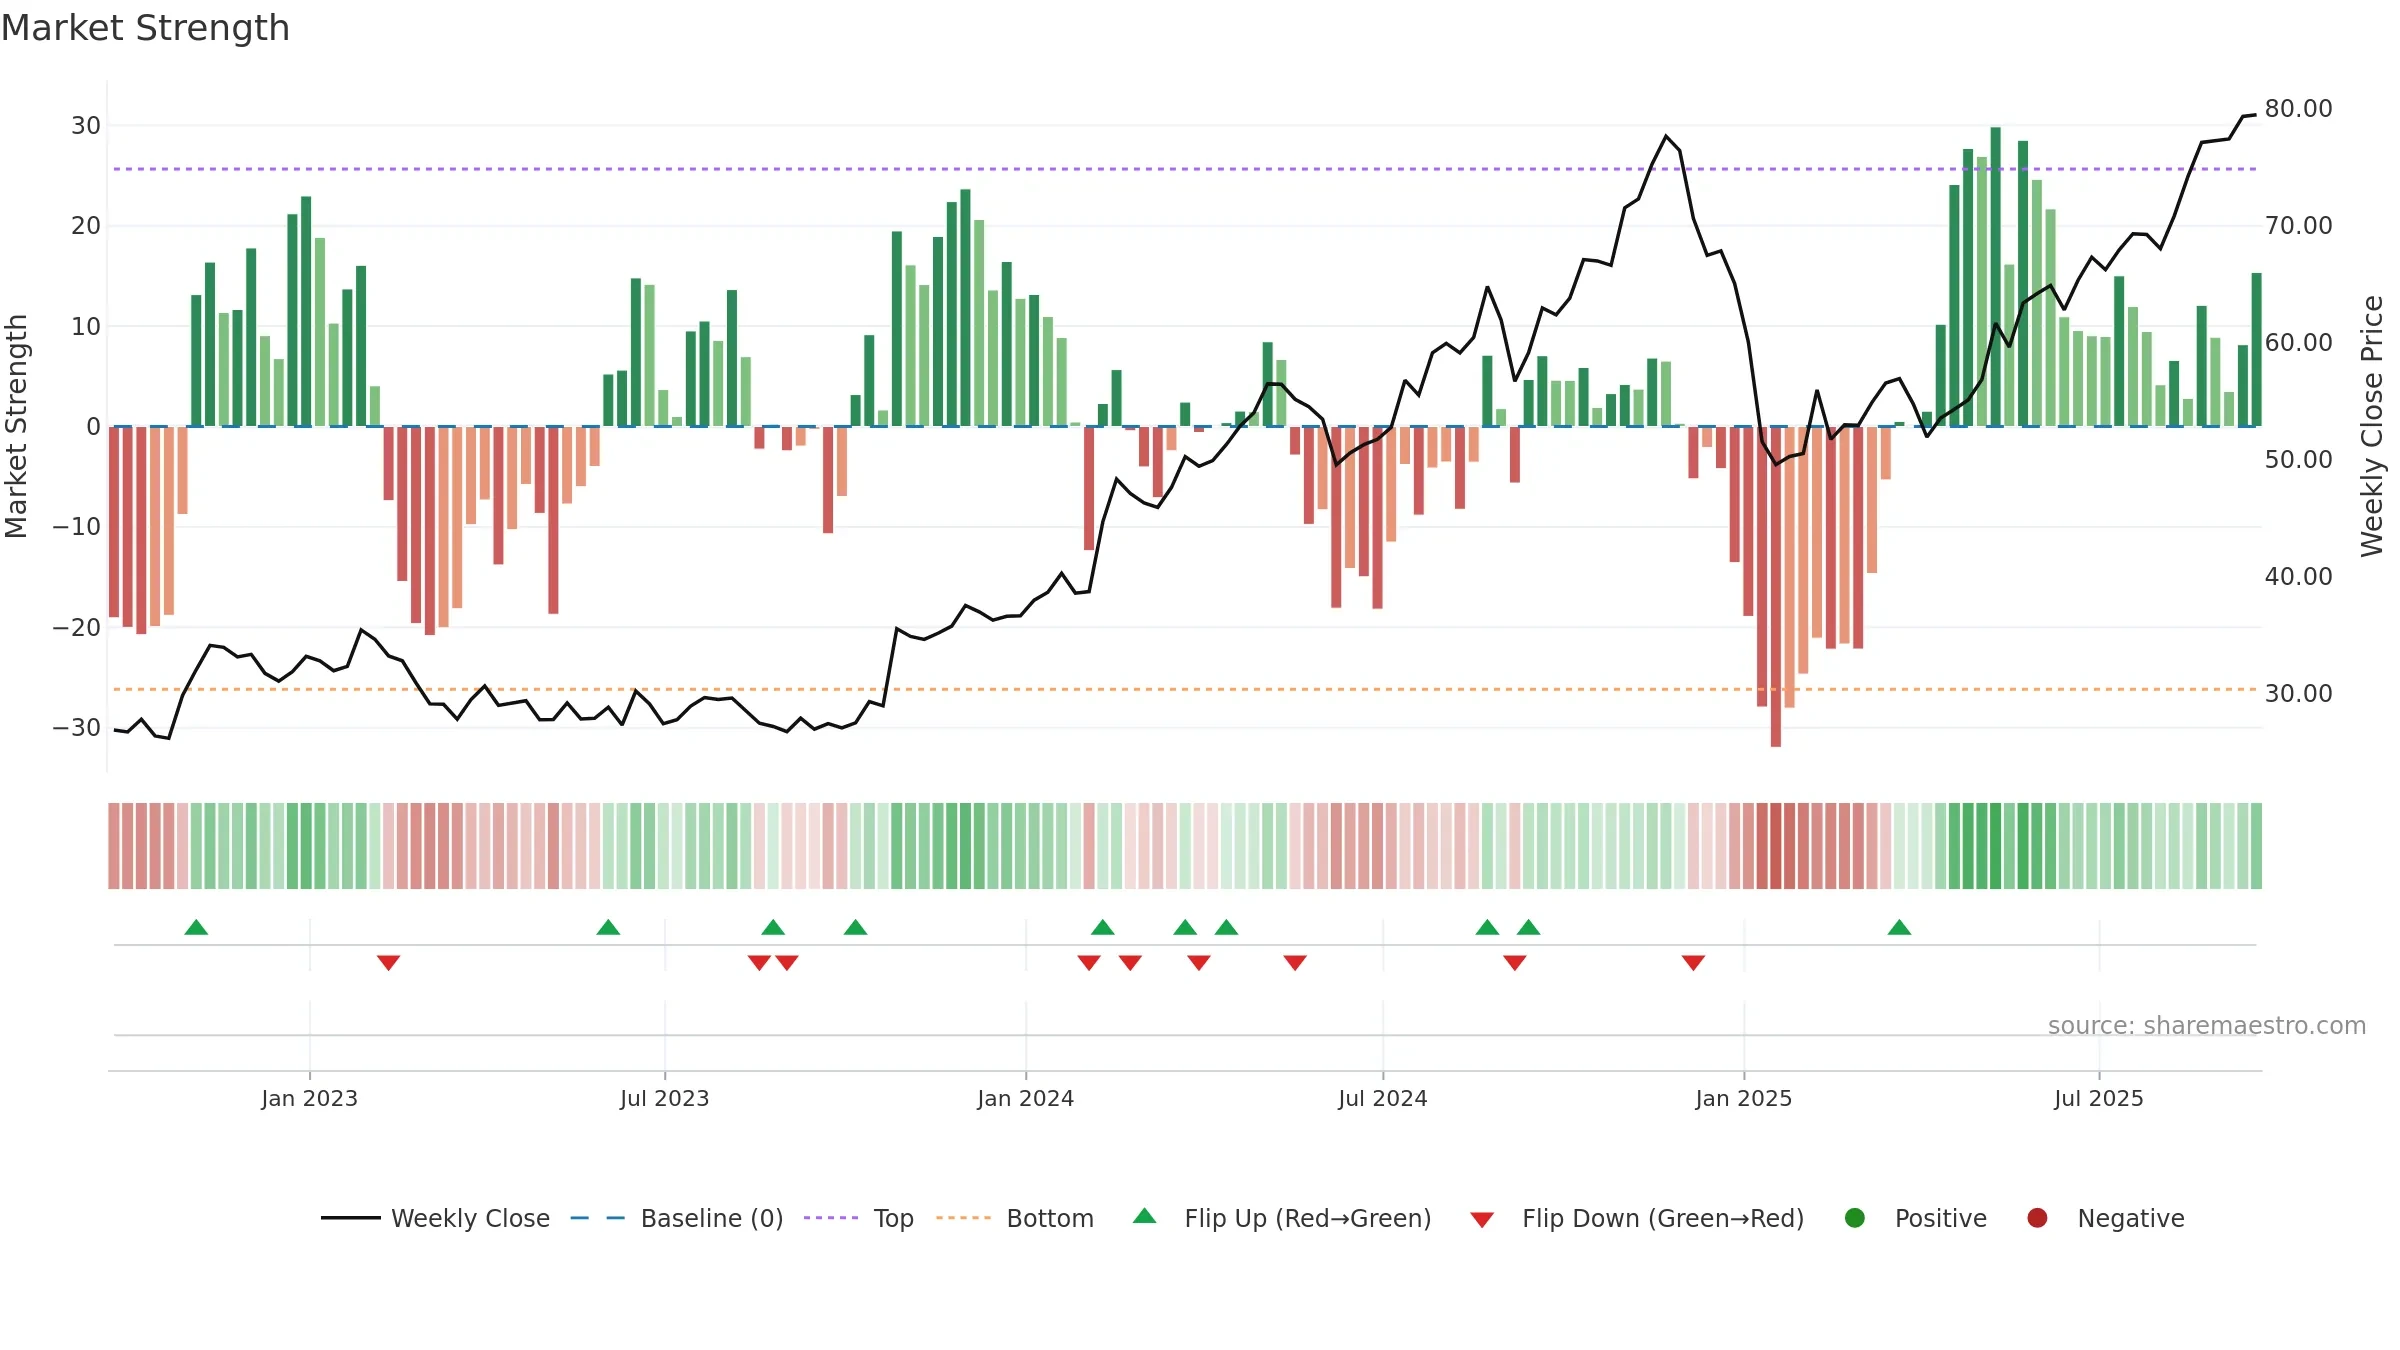This screenshot has height=1350, width=2400.
Task: Click the 40.00 price axis label
Action: 2298,577
